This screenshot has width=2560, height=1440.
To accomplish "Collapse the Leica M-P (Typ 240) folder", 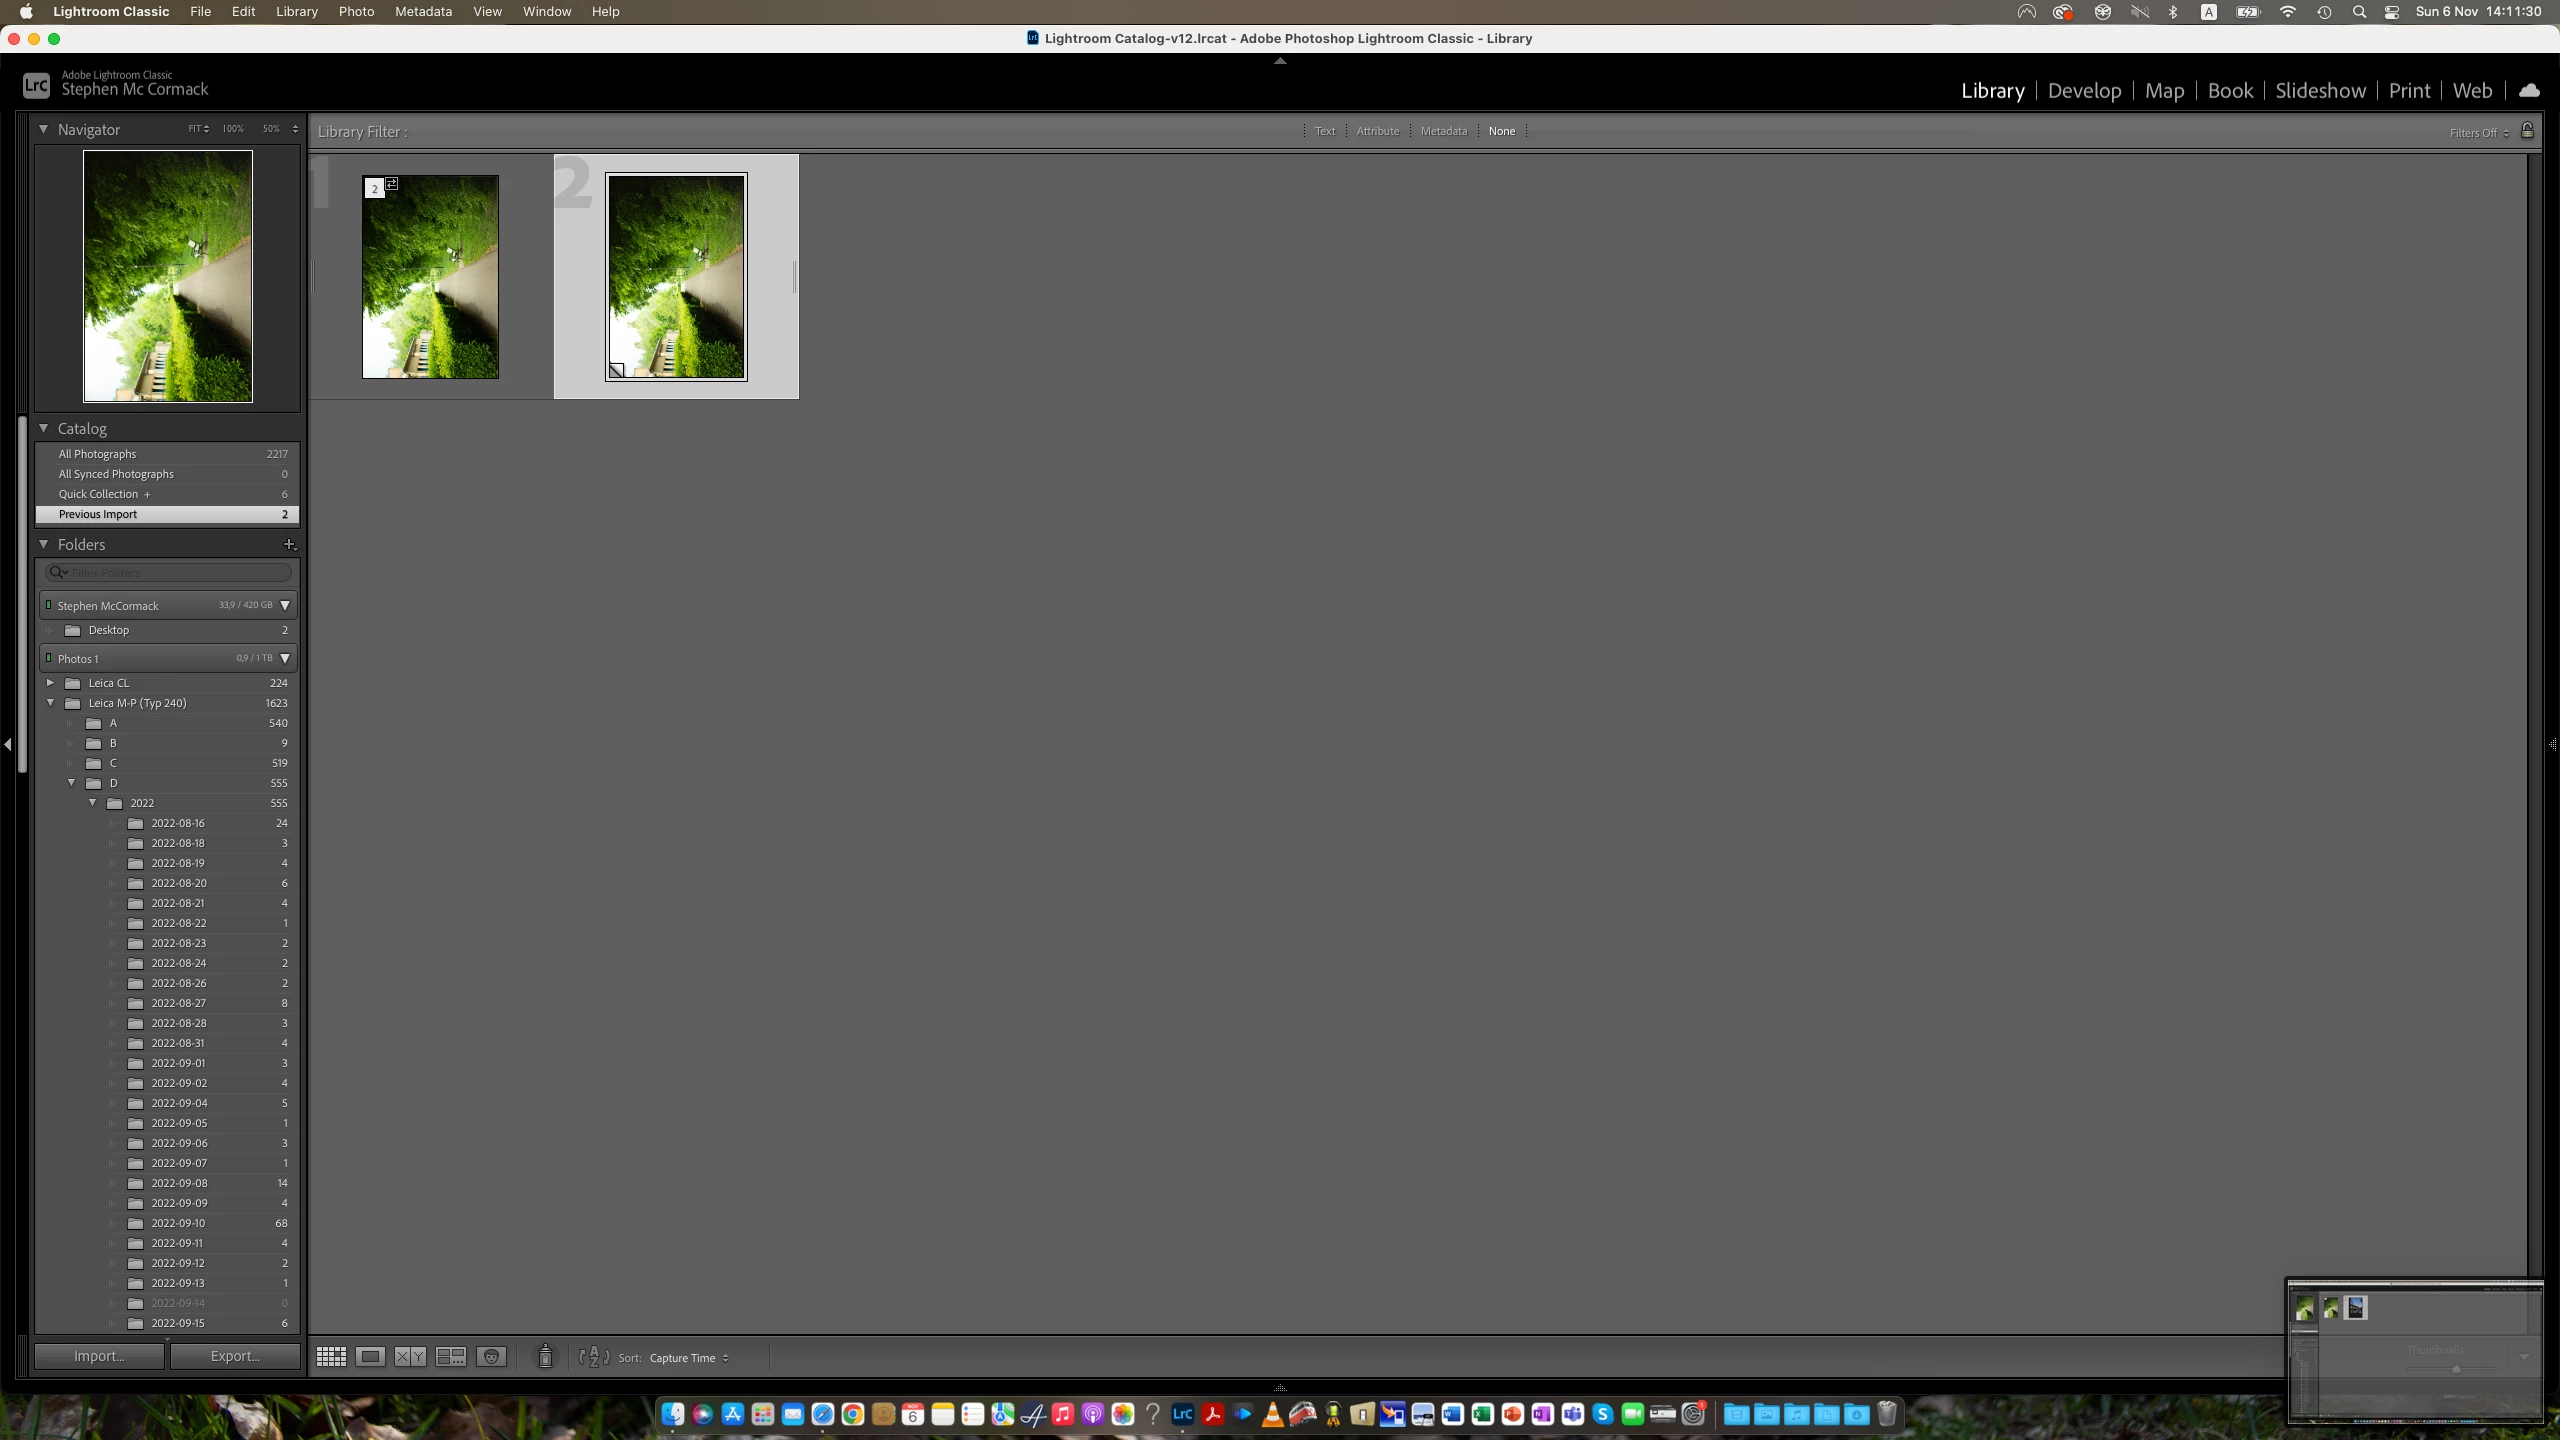I will (51, 703).
